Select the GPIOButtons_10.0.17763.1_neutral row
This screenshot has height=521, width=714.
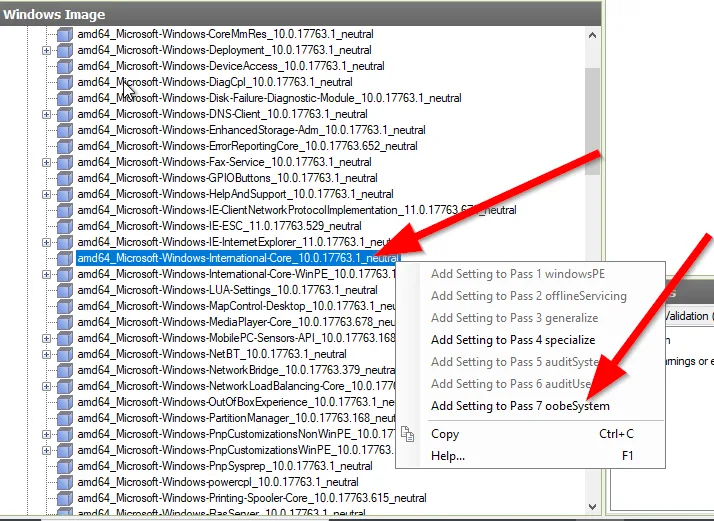point(227,178)
